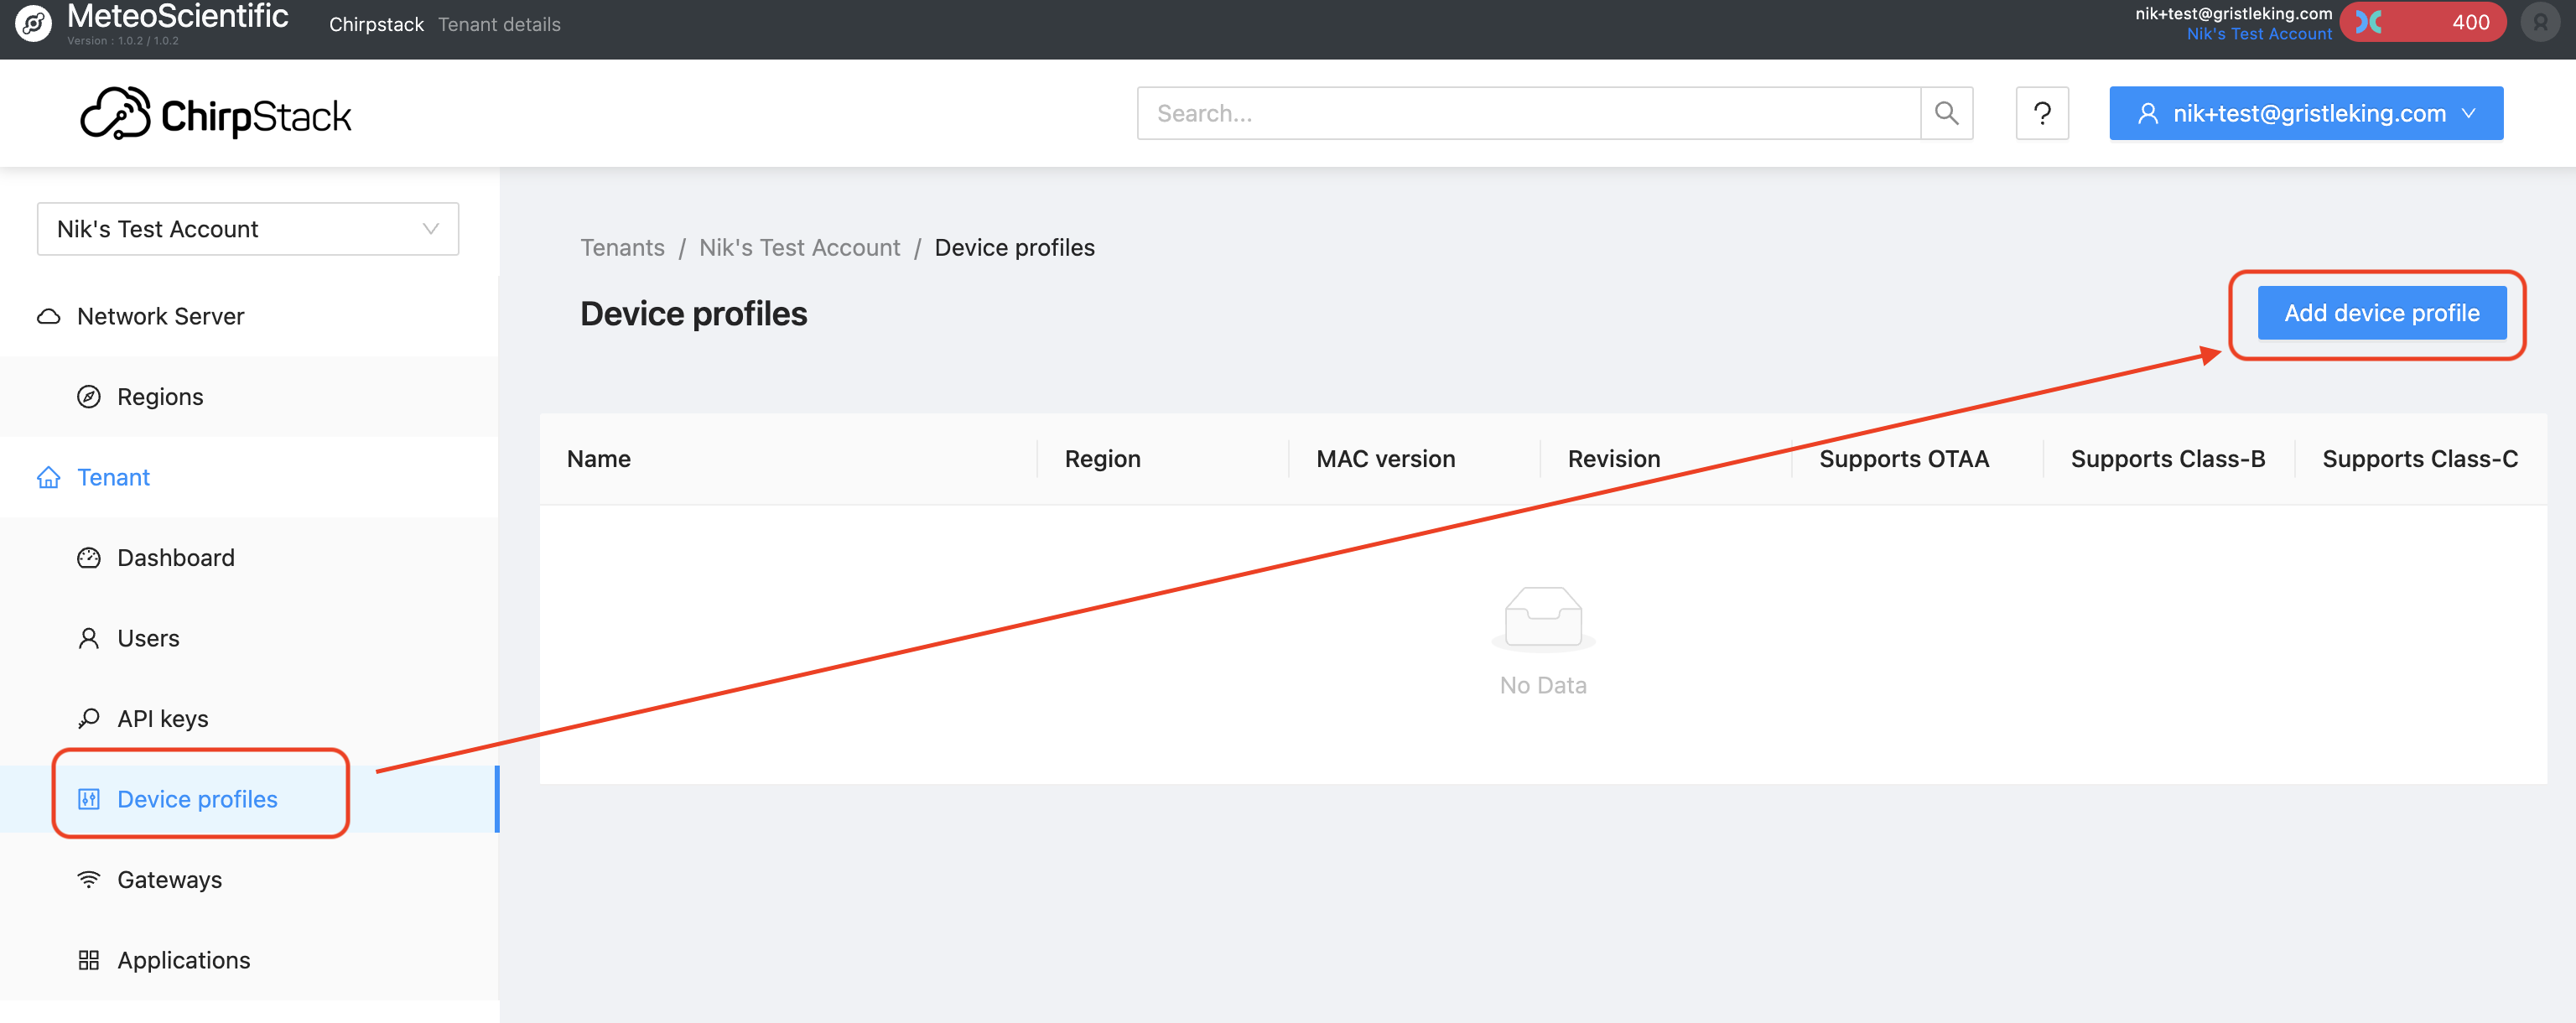Viewport: 2576px width, 1023px height.
Task: Follow the Tenants breadcrumb link
Action: click(x=622, y=248)
